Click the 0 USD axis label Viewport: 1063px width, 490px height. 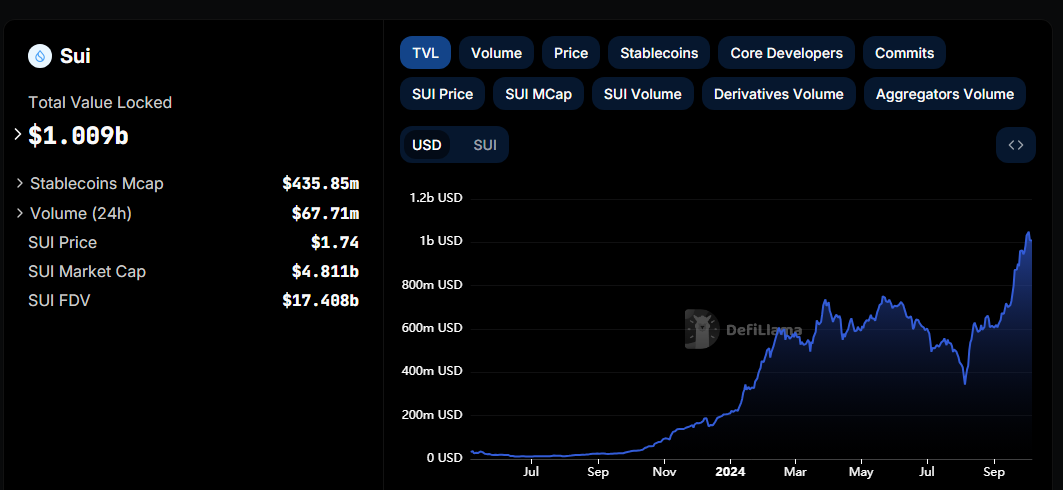pos(445,458)
